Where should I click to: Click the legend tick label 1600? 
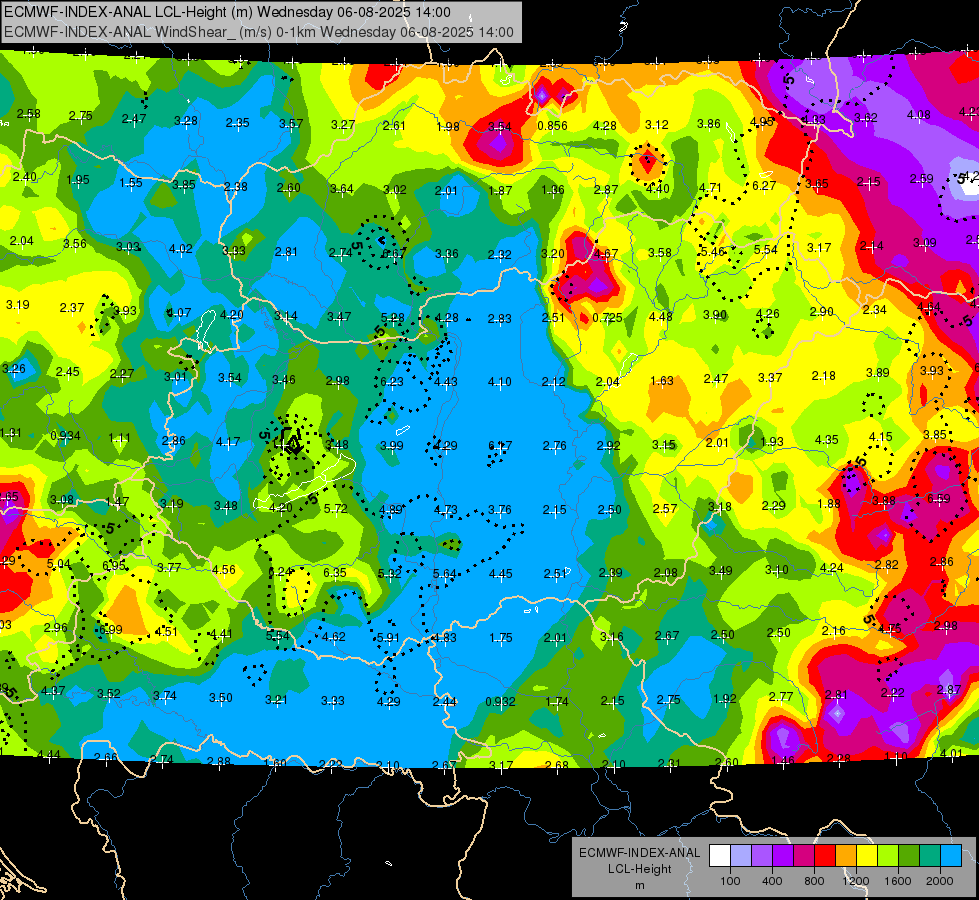(898, 881)
